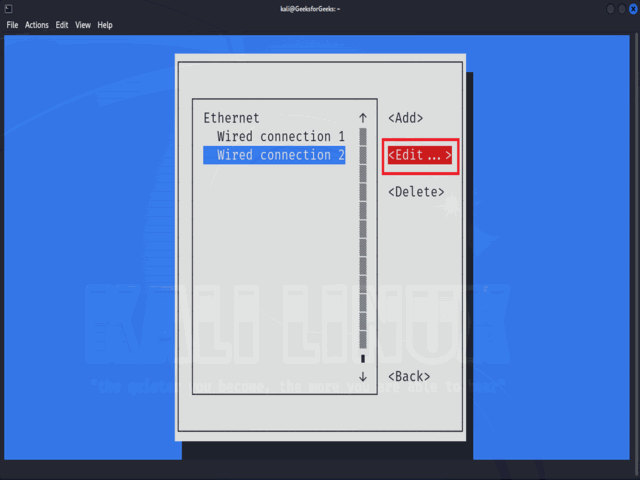
Task: Choose the <Add> button
Action: 405,118
